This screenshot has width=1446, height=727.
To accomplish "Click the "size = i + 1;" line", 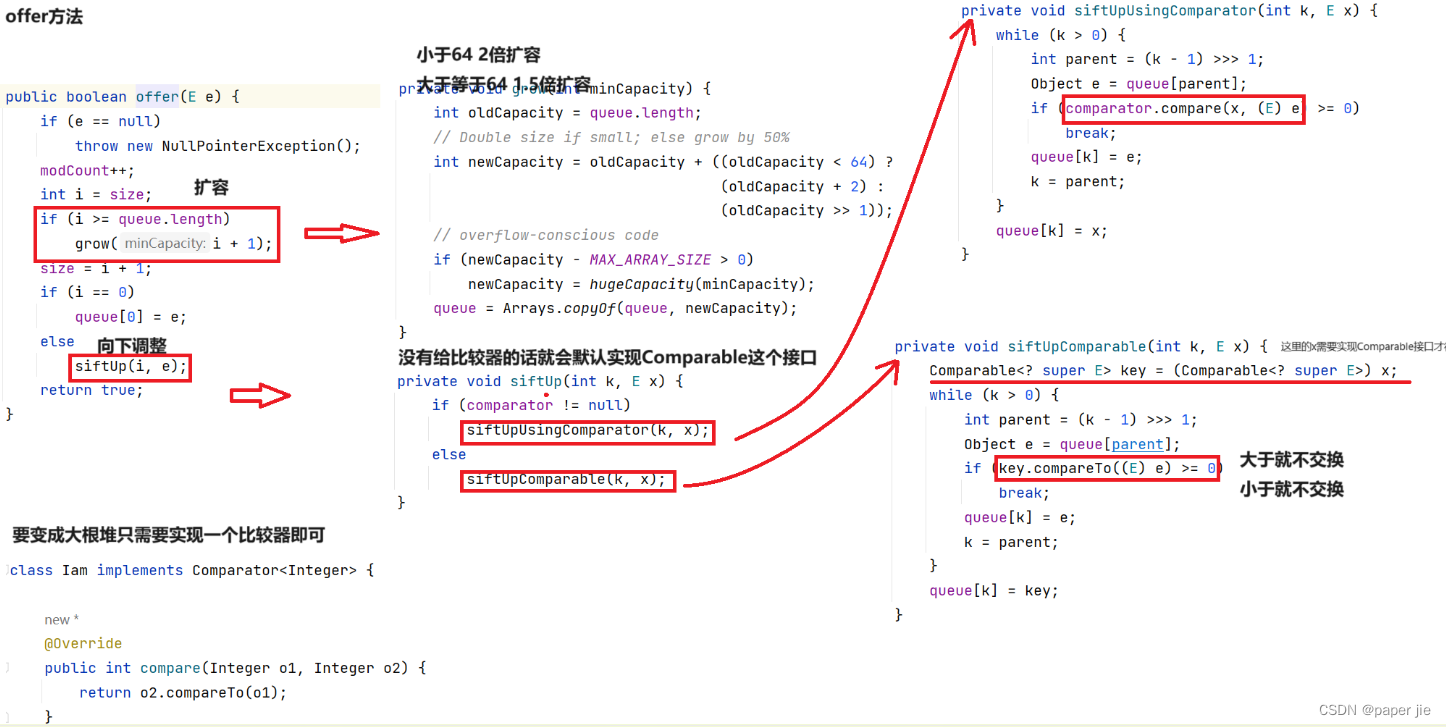I will [96, 268].
